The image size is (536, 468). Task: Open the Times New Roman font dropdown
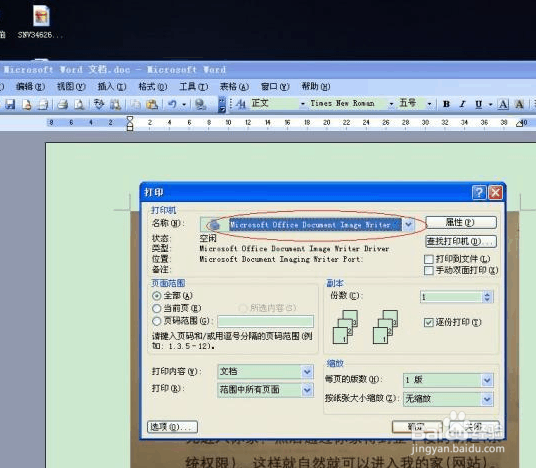(x=391, y=104)
